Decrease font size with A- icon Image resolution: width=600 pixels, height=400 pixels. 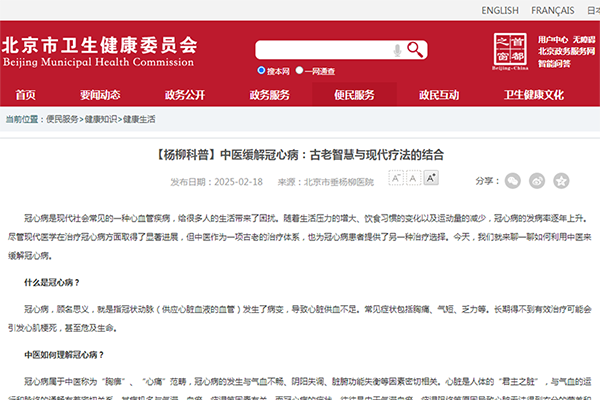[x=396, y=178]
